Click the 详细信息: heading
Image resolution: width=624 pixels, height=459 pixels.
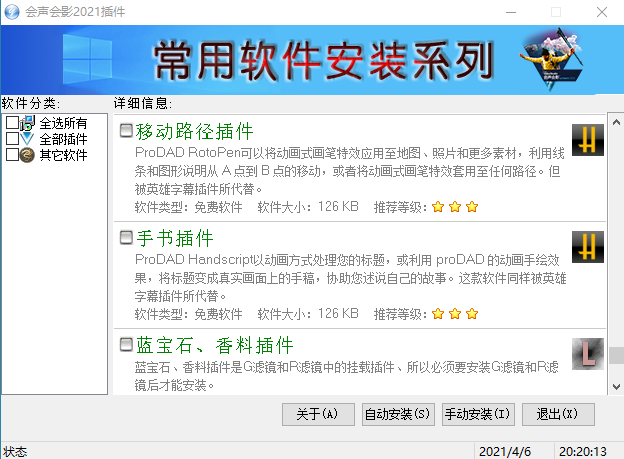click(143, 104)
